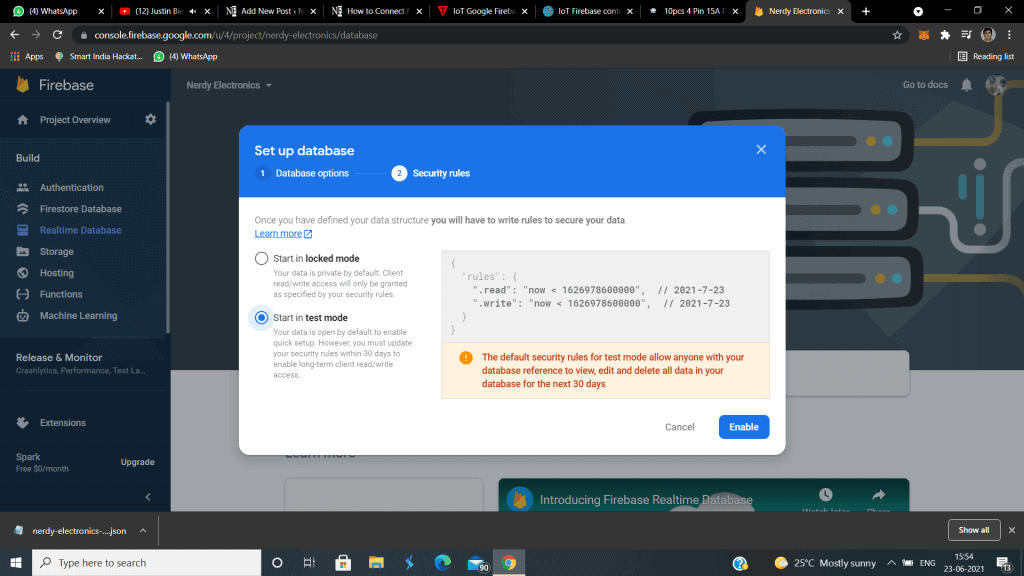Open Project Overview in the sidebar
The height and width of the screenshot is (576, 1024).
74,120
